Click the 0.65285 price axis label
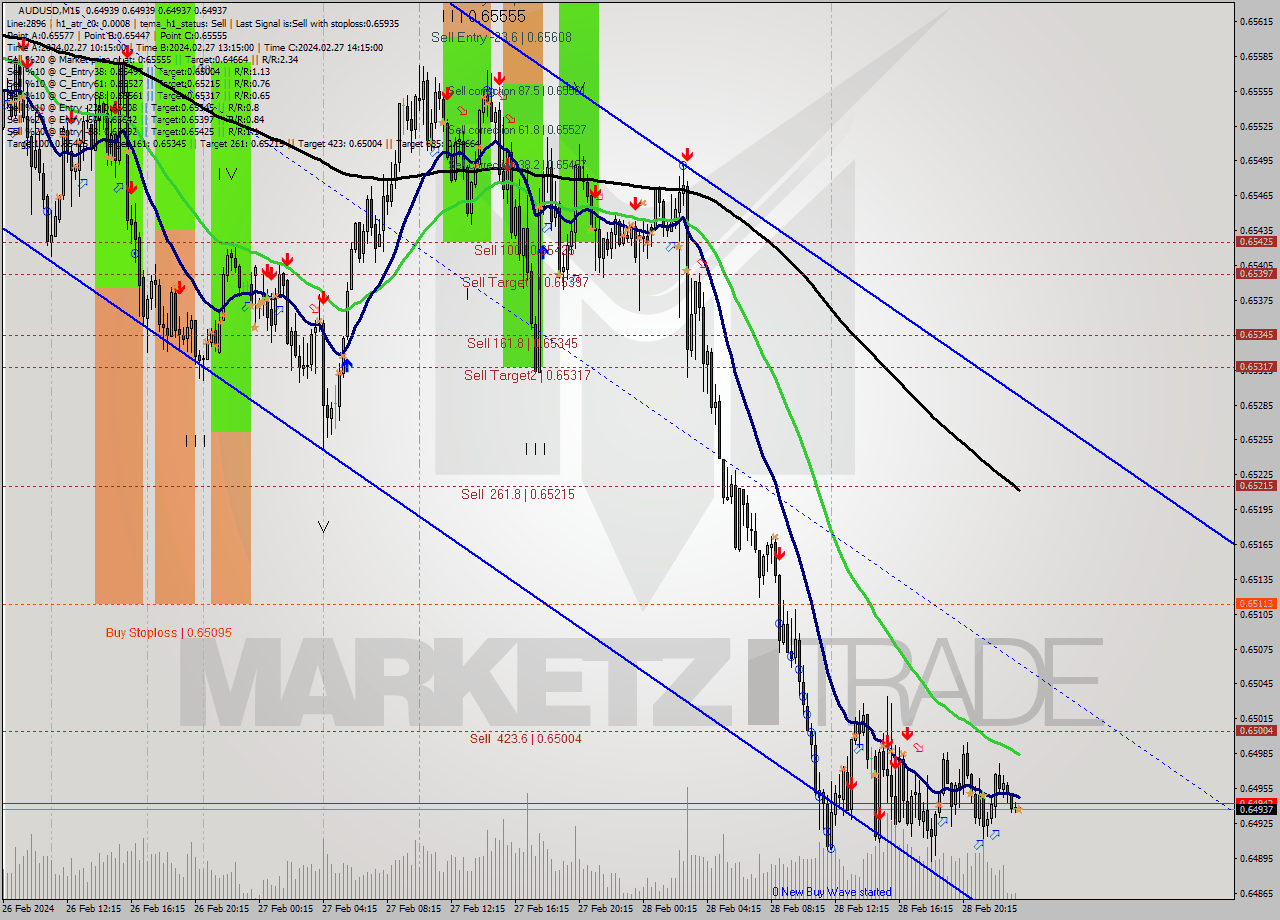Image resolution: width=1280 pixels, height=920 pixels. [x=1256, y=405]
